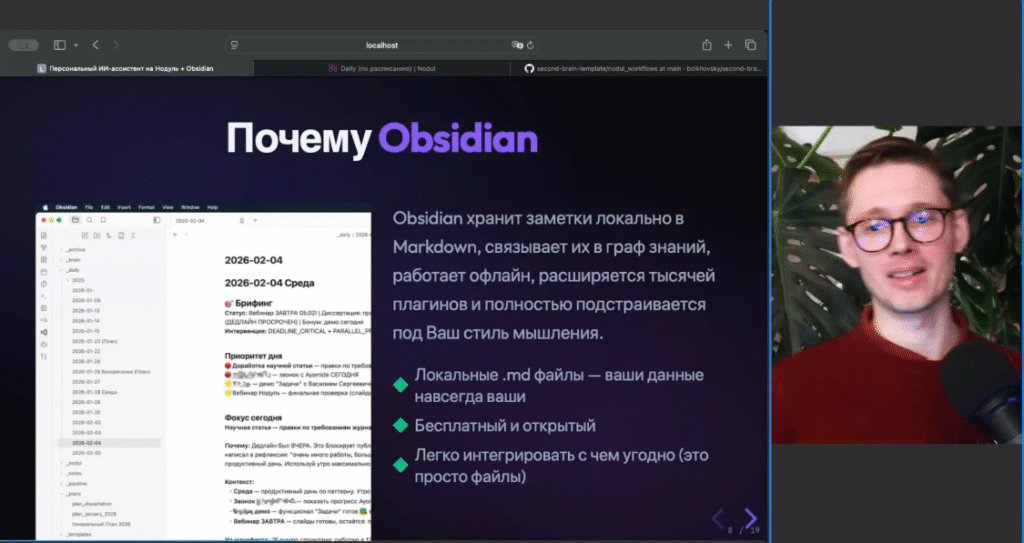This screenshot has width=1024, height=543.
Task: Open the Apple menu in the Obsidian screenshot
Action: (x=45, y=207)
